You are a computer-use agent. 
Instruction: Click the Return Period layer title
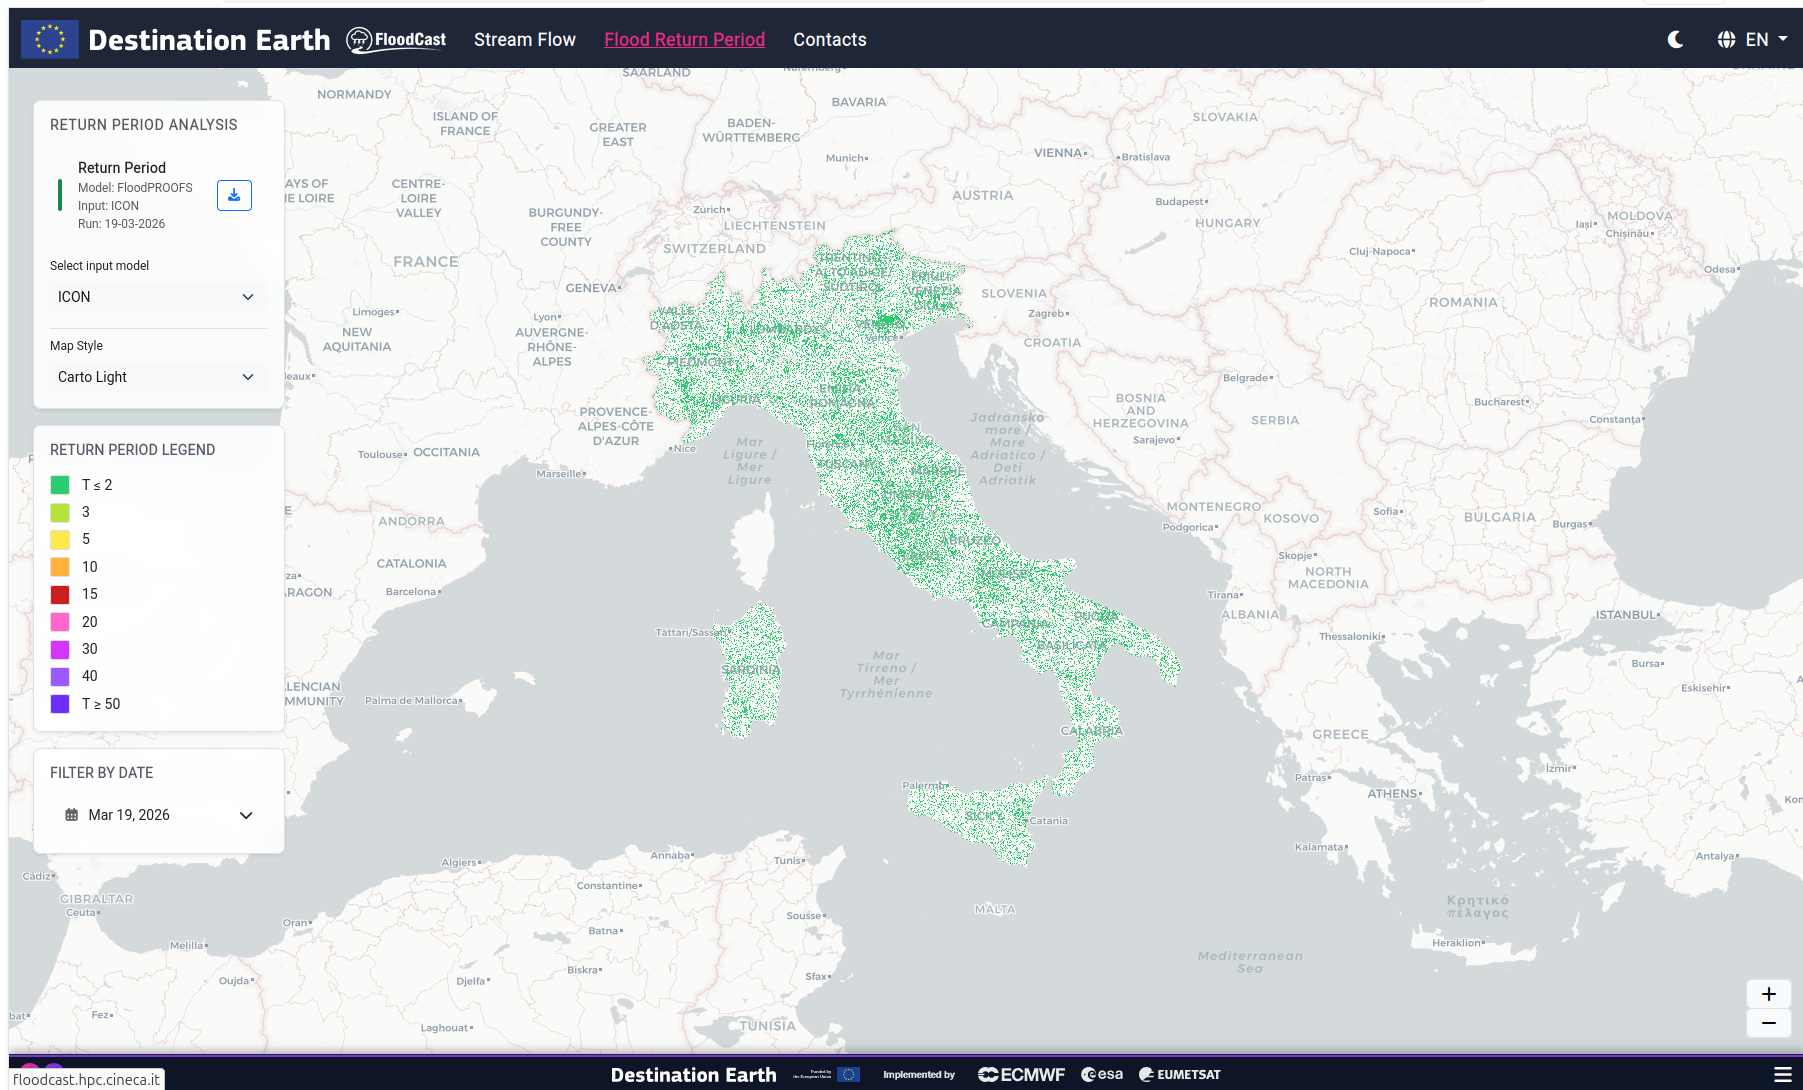tap(122, 168)
